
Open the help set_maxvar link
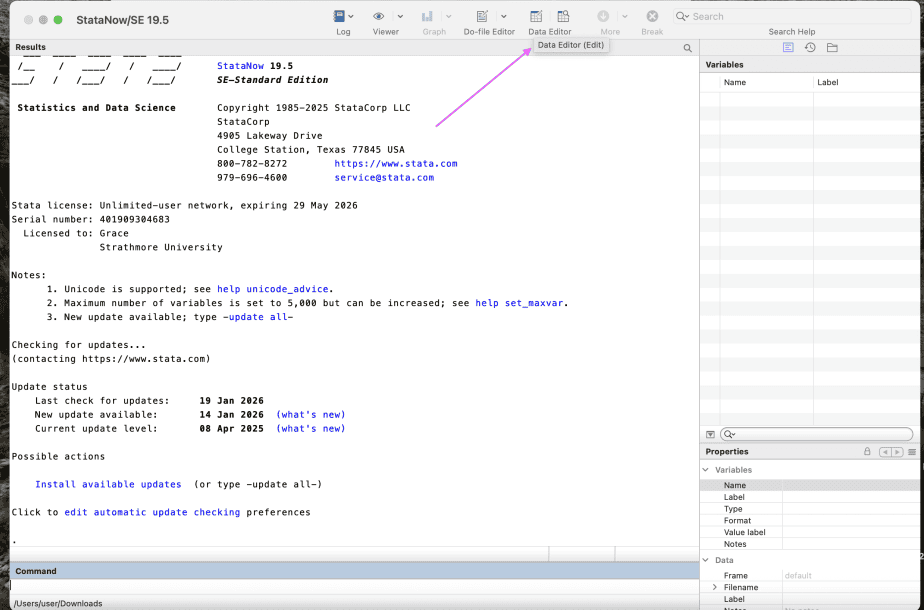coord(521,303)
